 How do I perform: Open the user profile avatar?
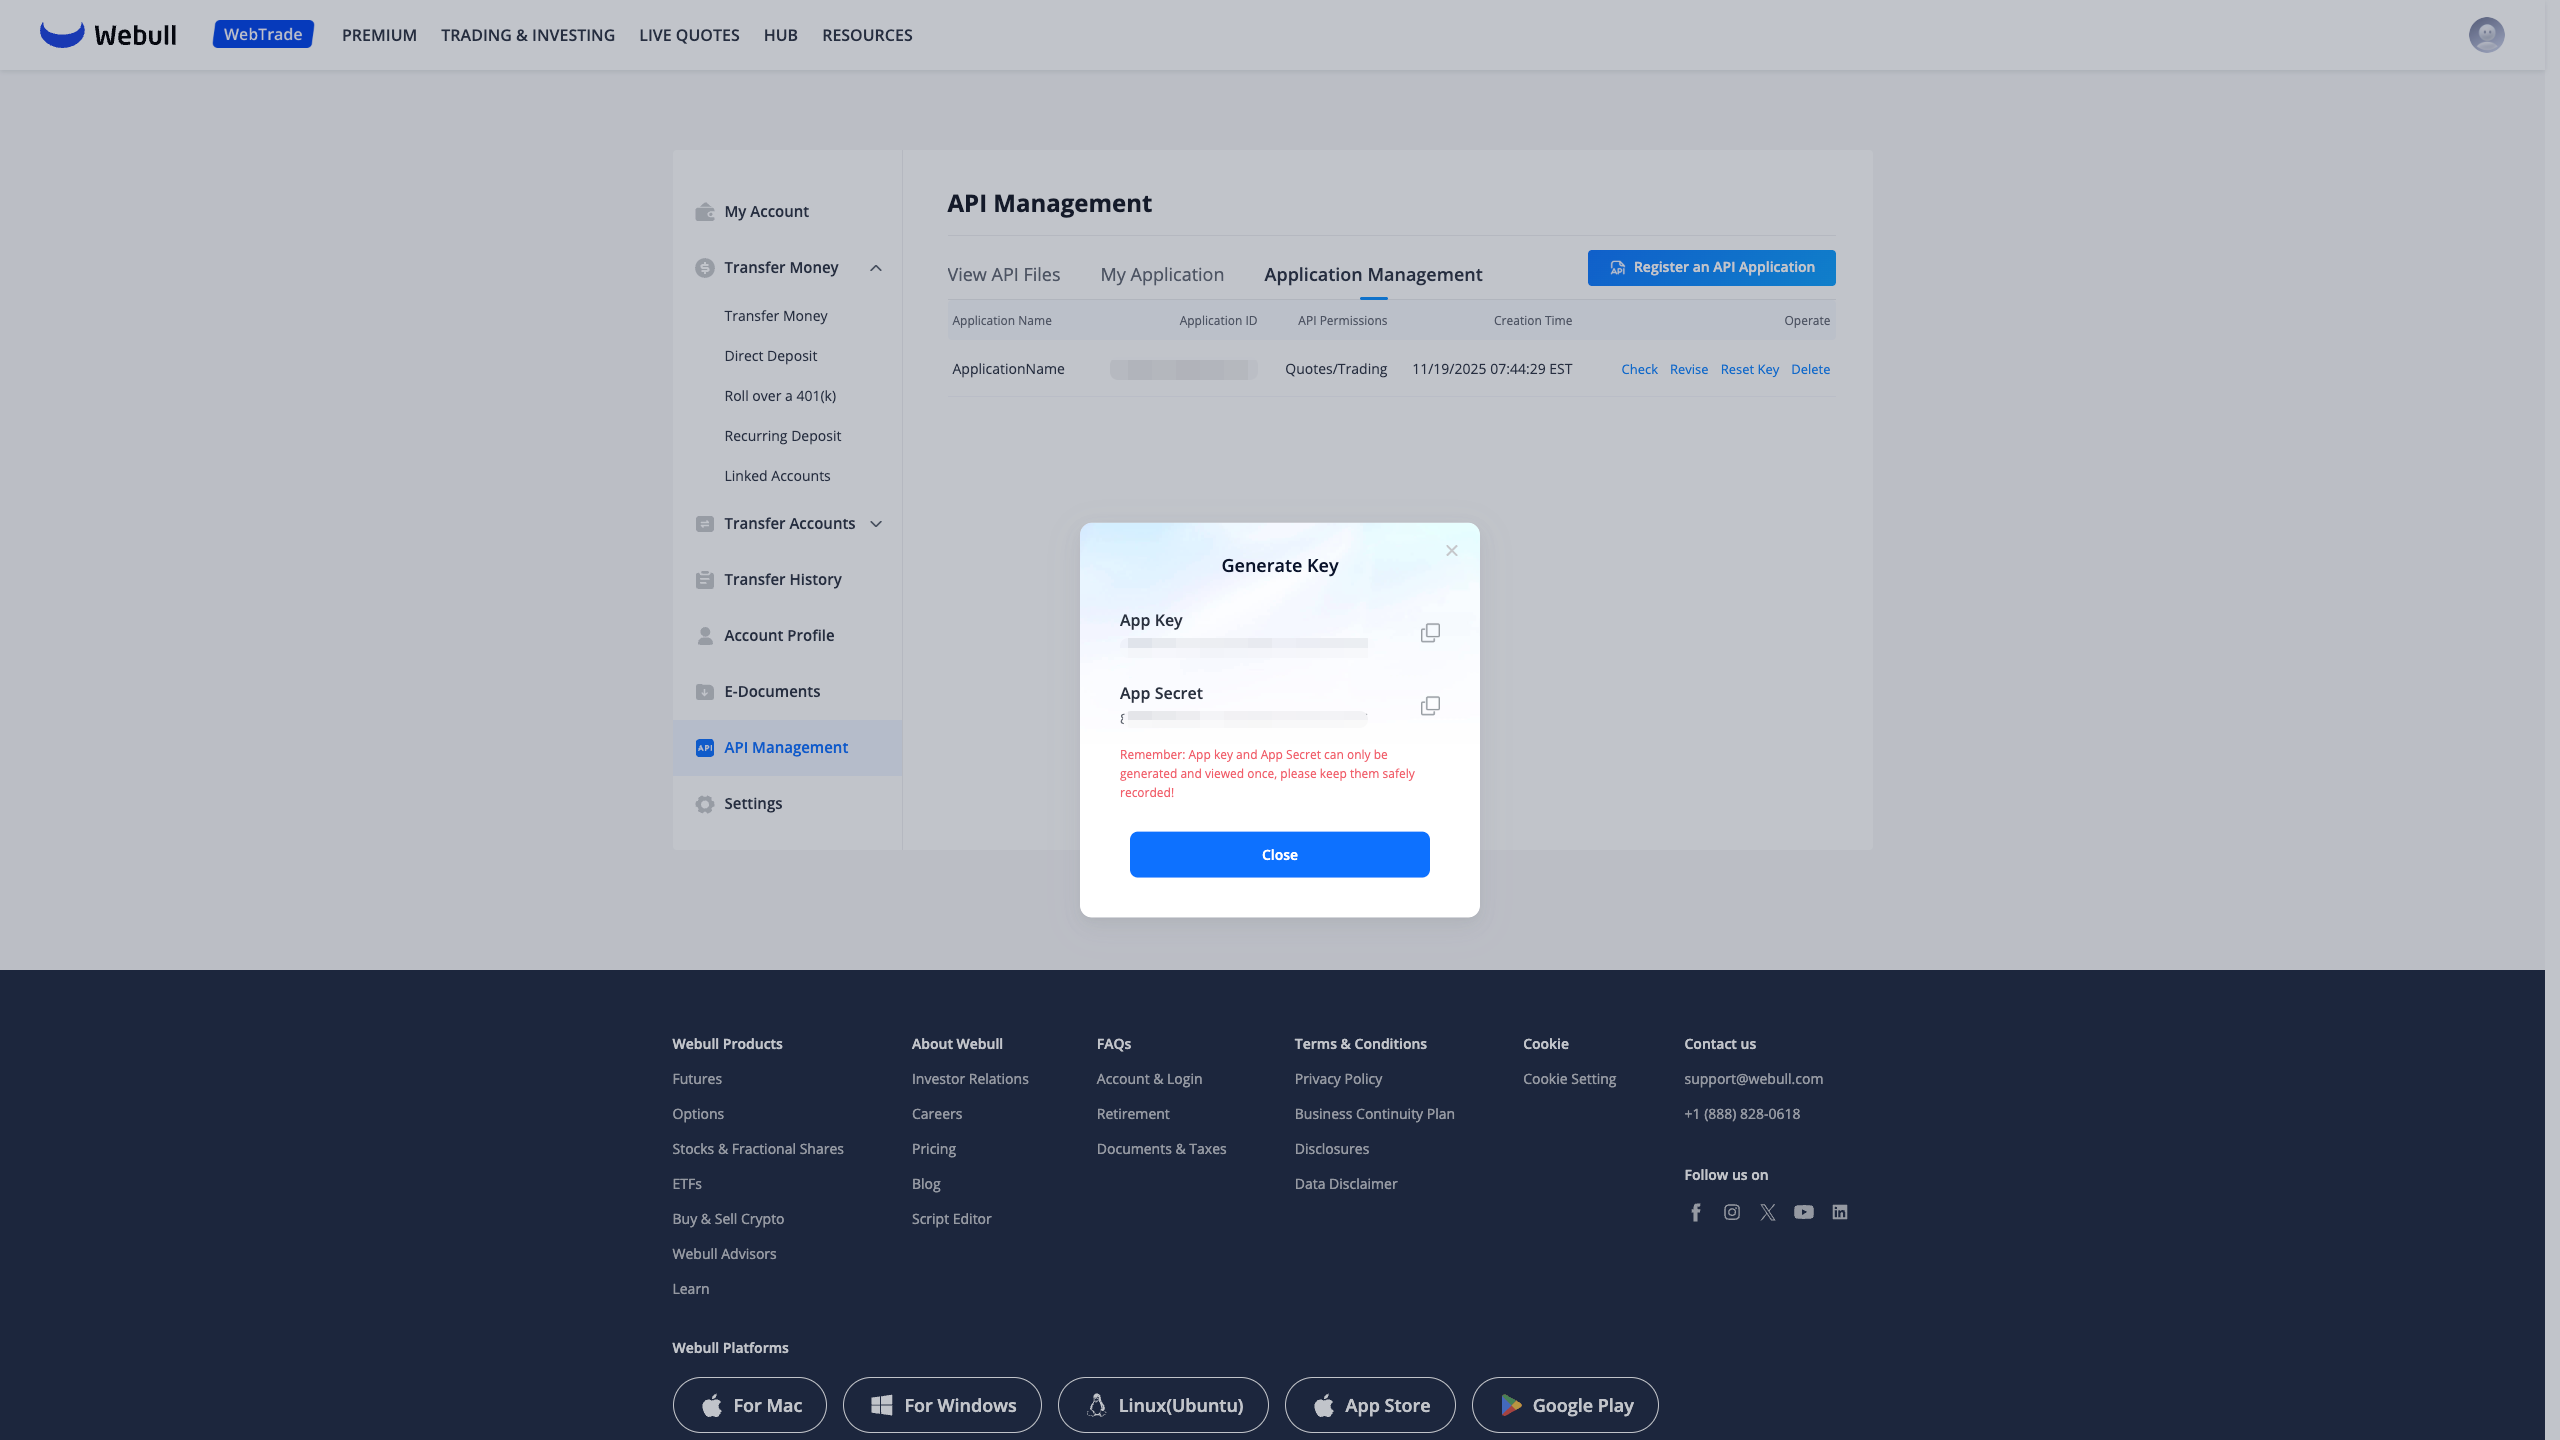pyautogui.click(x=2486, y=35)
